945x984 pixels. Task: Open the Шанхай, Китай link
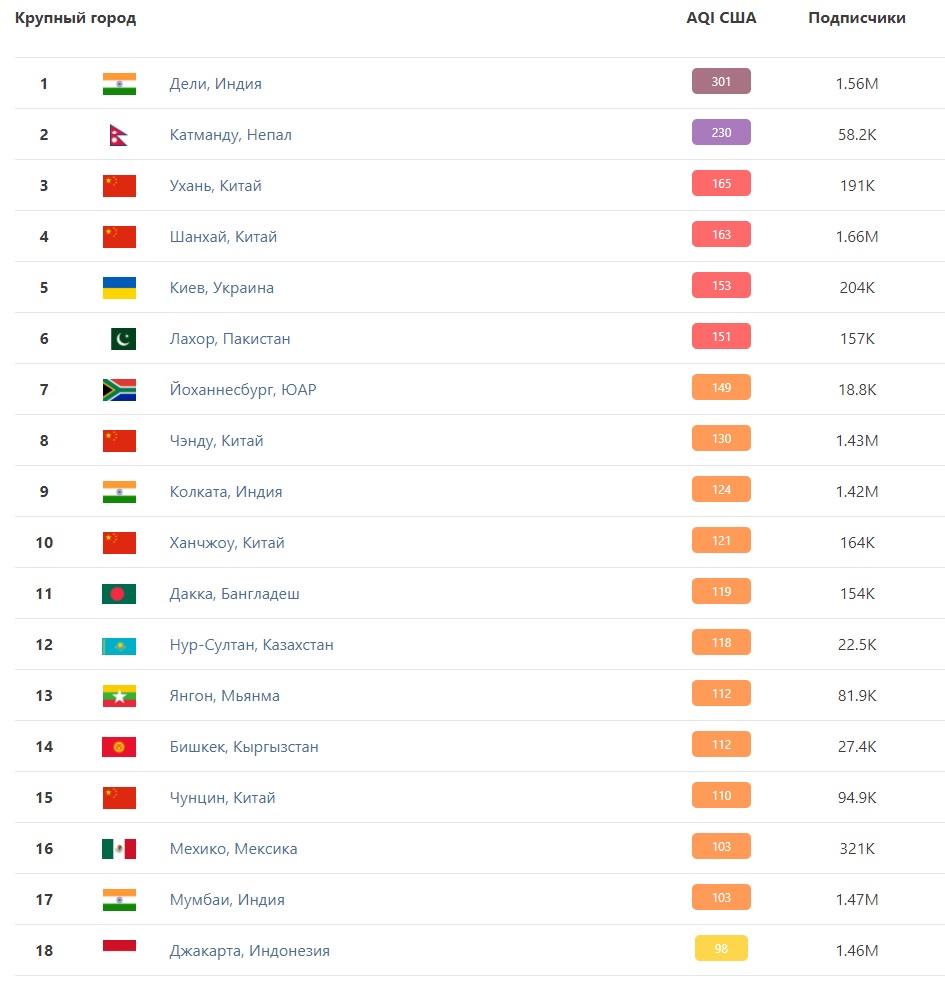click(223, 237)
